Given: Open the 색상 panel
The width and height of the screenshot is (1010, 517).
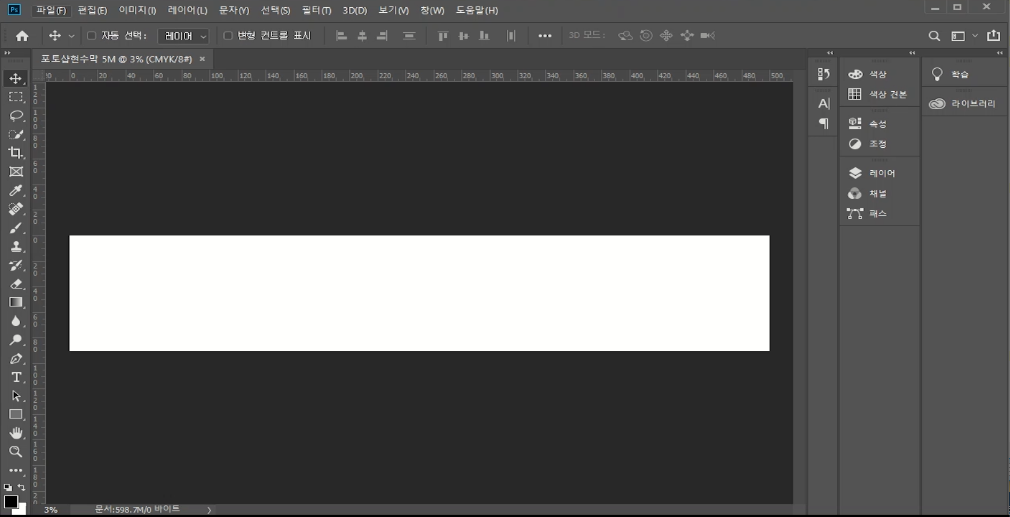Looking at the screenshot, I should 879,75.
